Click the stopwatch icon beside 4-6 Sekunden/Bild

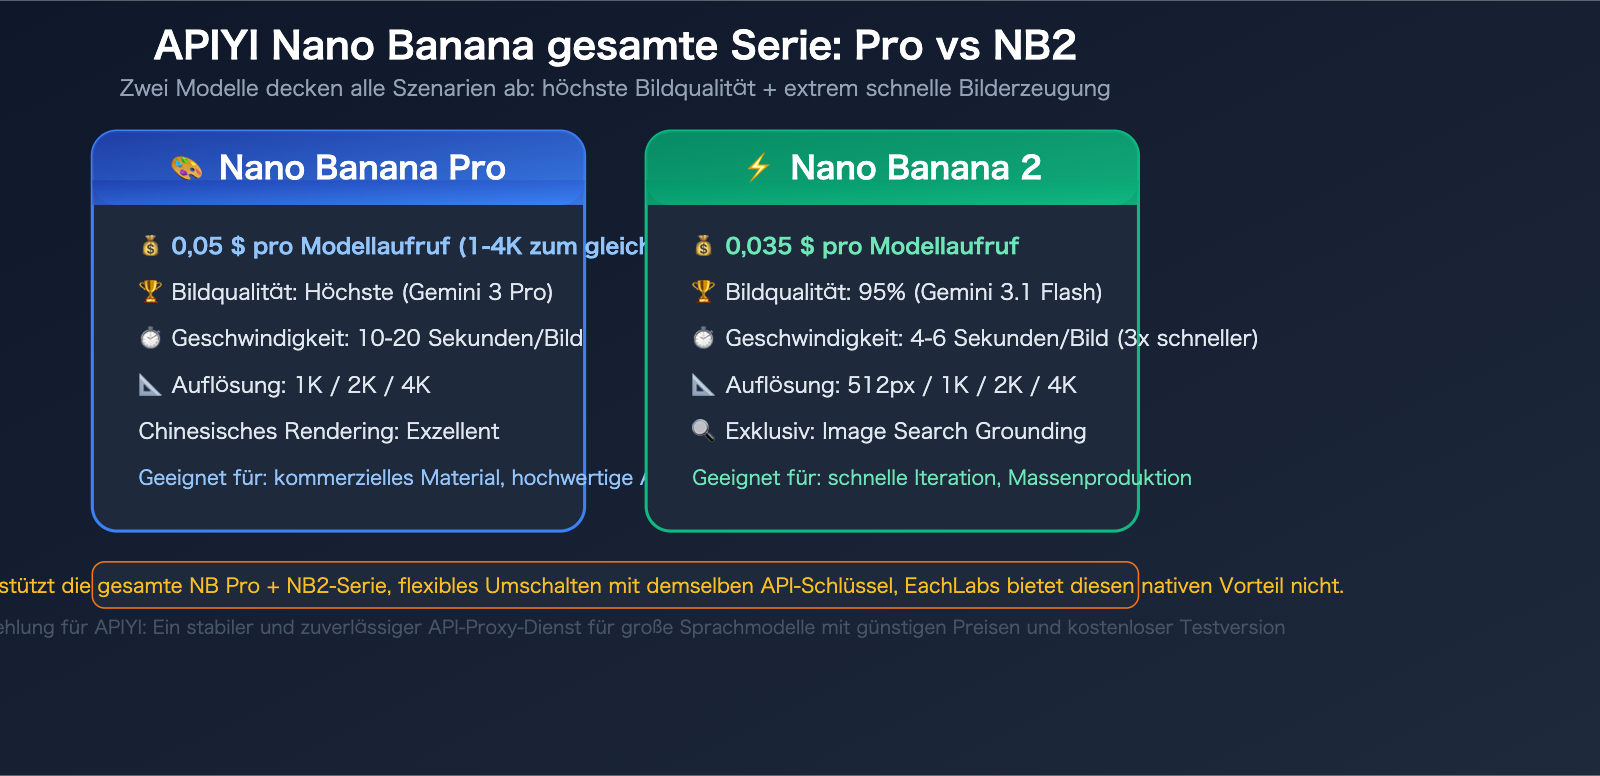[x=704, y=338]
